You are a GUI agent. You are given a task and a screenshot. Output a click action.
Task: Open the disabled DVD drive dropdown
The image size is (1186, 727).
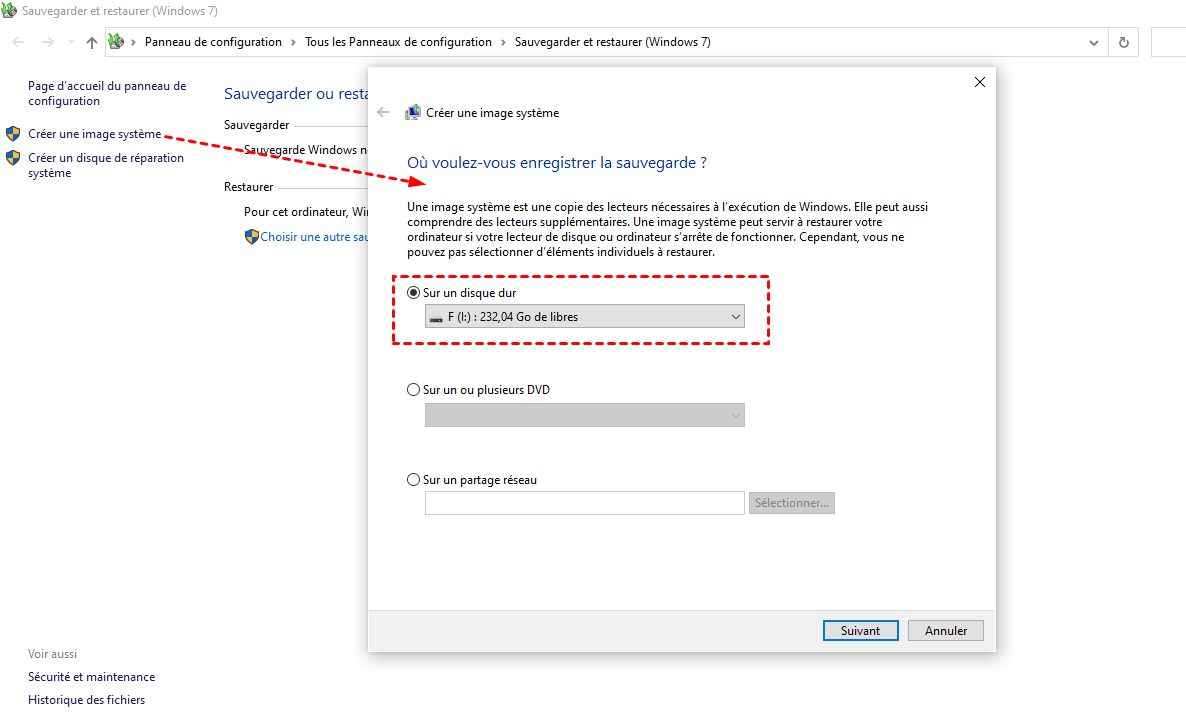pos(585,415)
